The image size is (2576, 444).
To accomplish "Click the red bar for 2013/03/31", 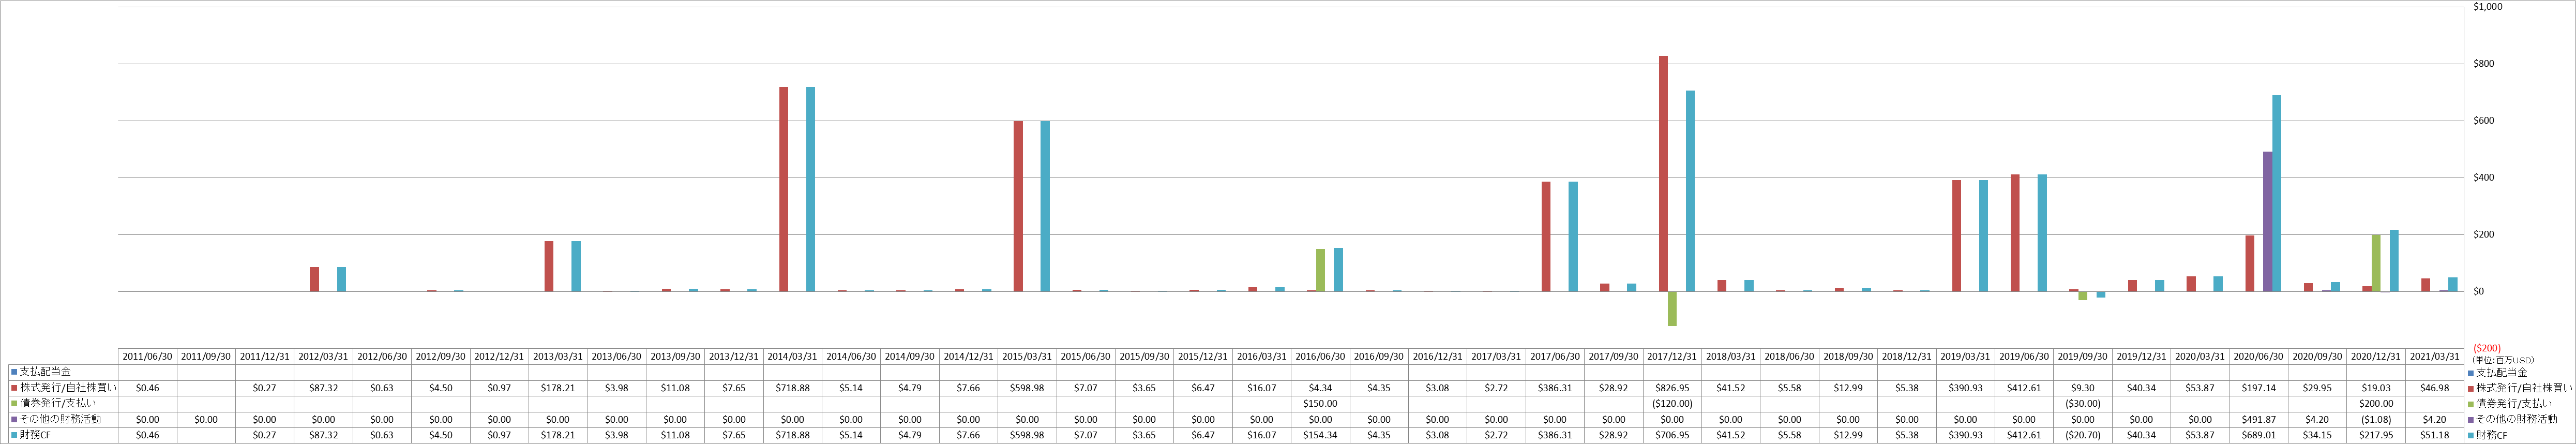I will (549, 267).
